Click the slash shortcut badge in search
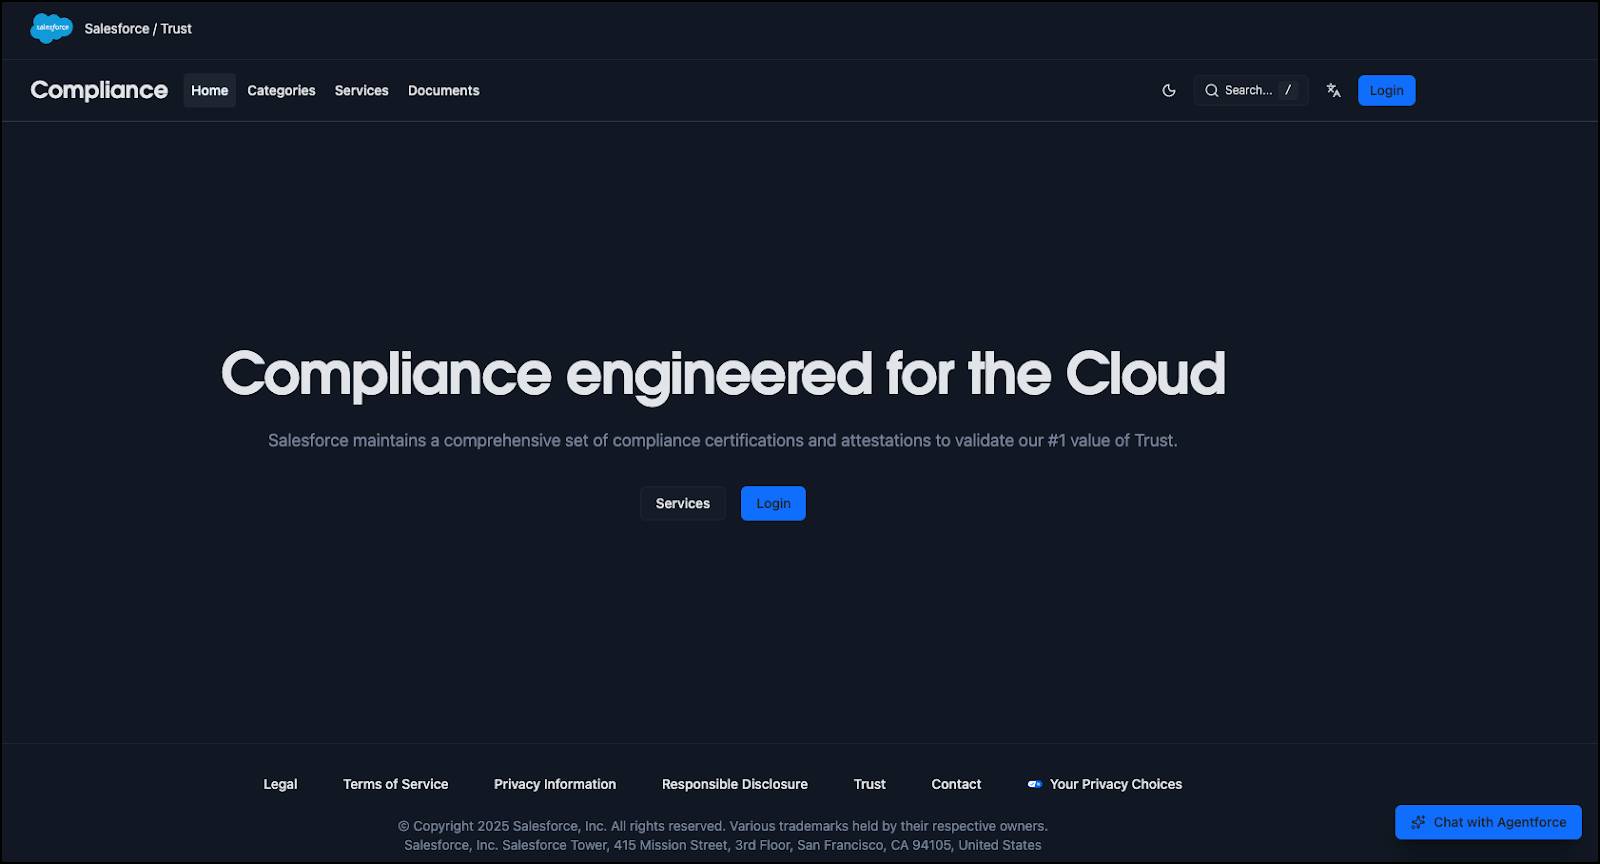 (x=1288, y=90)
